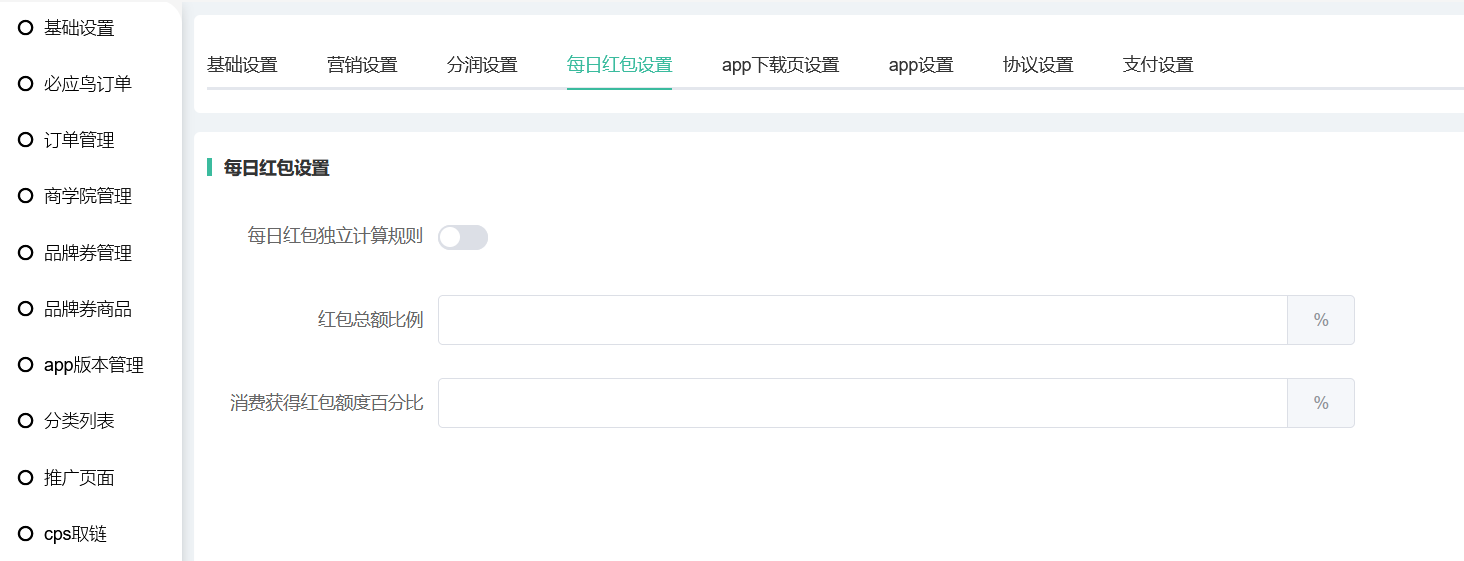Switch to the 营销设置 tab

click(x=362, y=65)
